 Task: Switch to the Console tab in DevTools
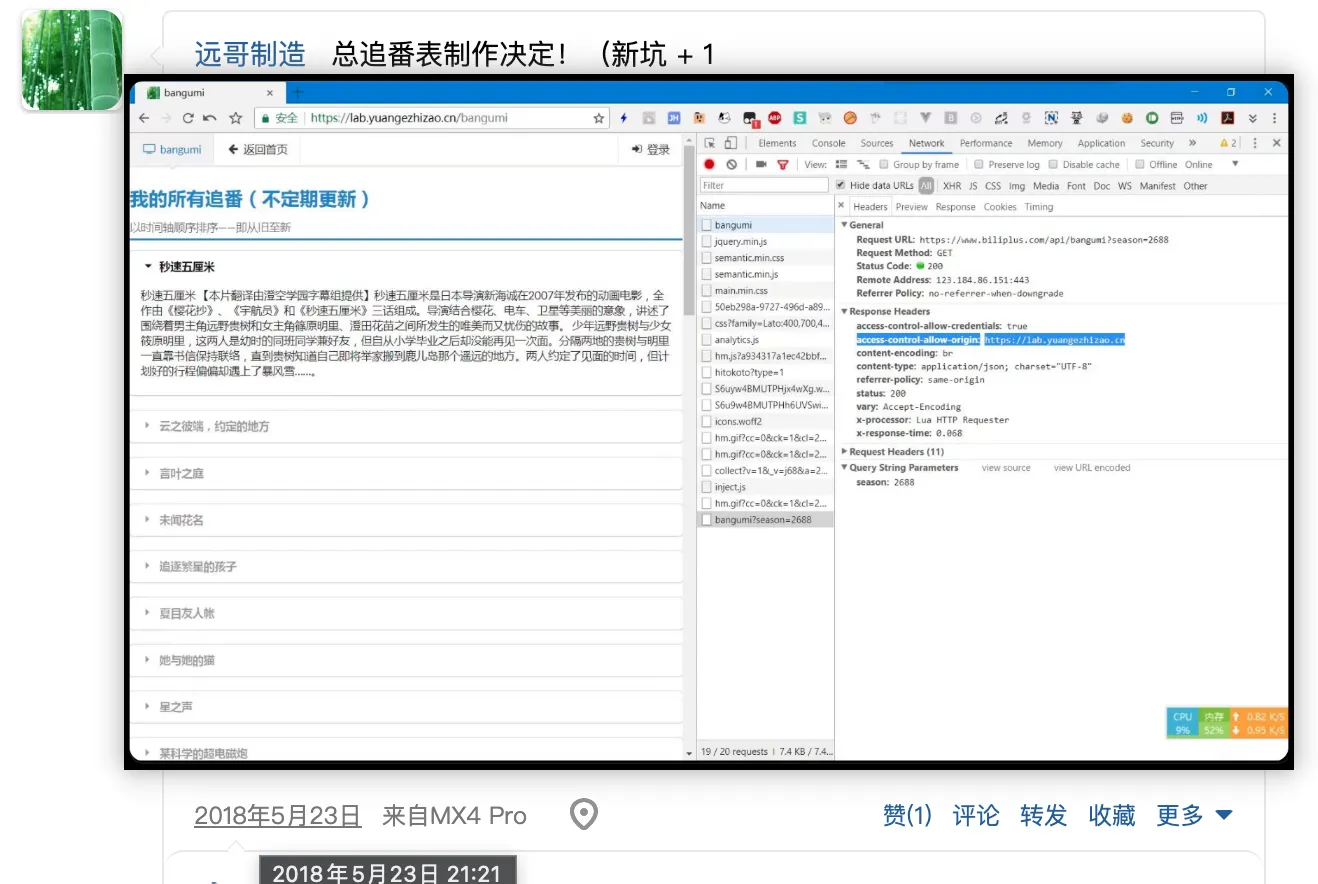point(828,143)
